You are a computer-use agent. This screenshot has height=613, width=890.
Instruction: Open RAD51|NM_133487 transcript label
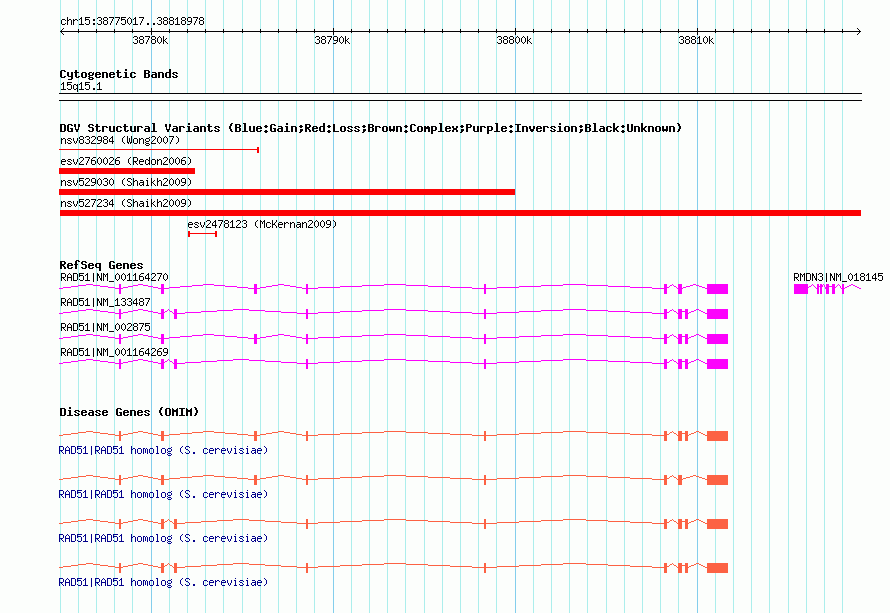coord(105,302)
